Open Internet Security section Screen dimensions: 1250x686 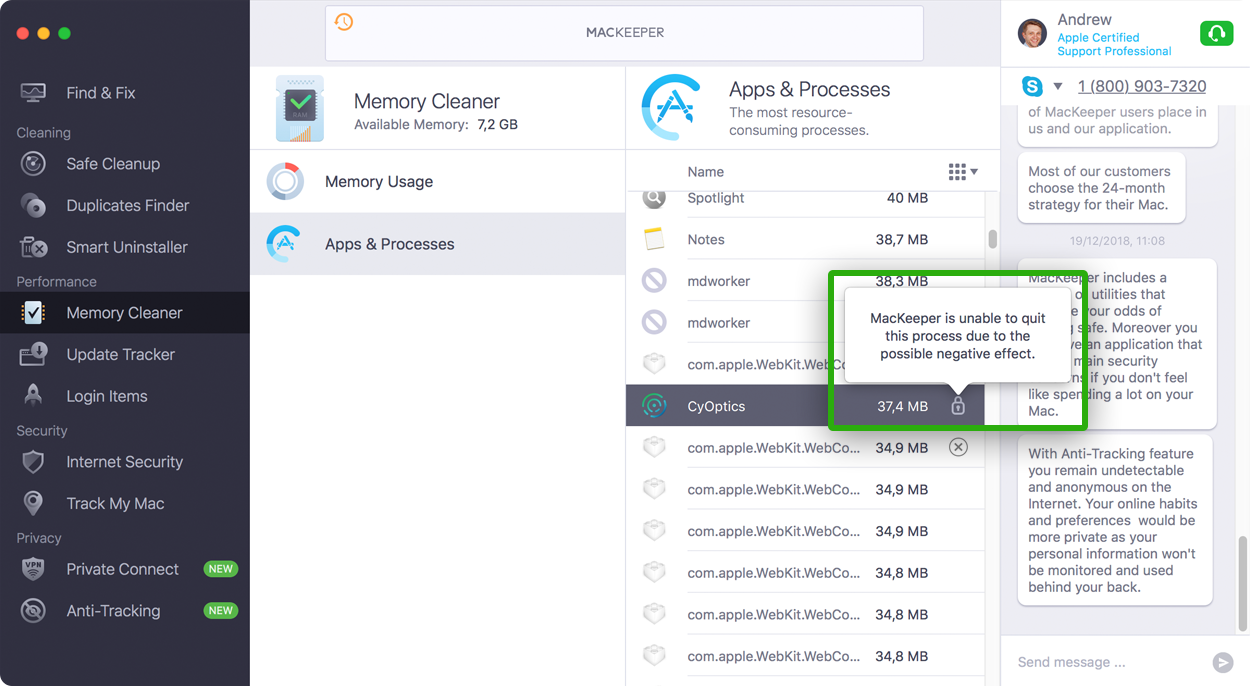pyautogui.click(x=124, y=462)
